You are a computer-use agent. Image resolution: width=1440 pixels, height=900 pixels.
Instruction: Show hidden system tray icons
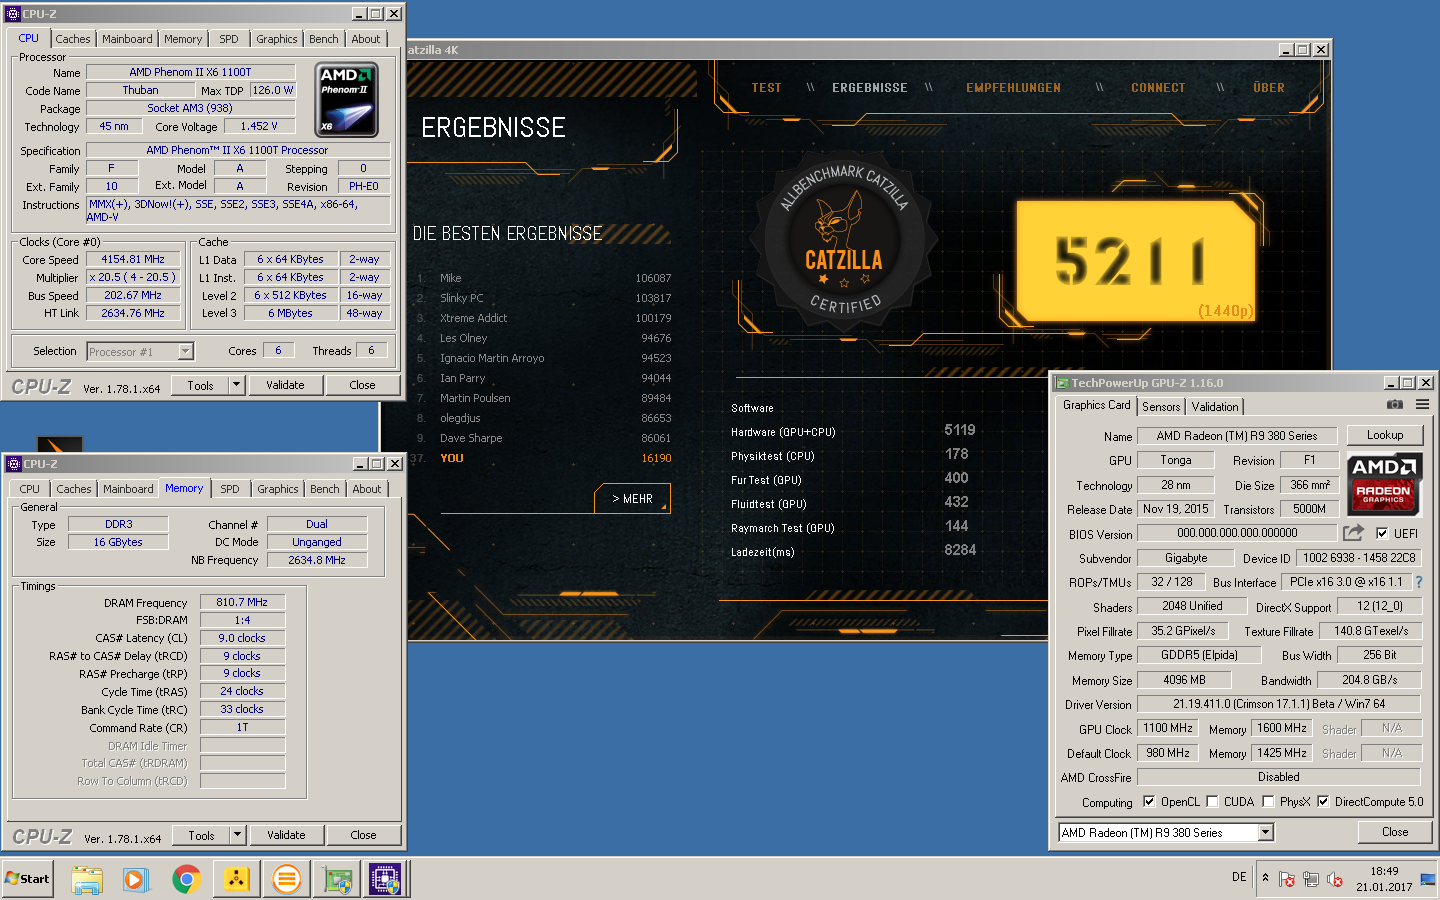pos(1265,878)
